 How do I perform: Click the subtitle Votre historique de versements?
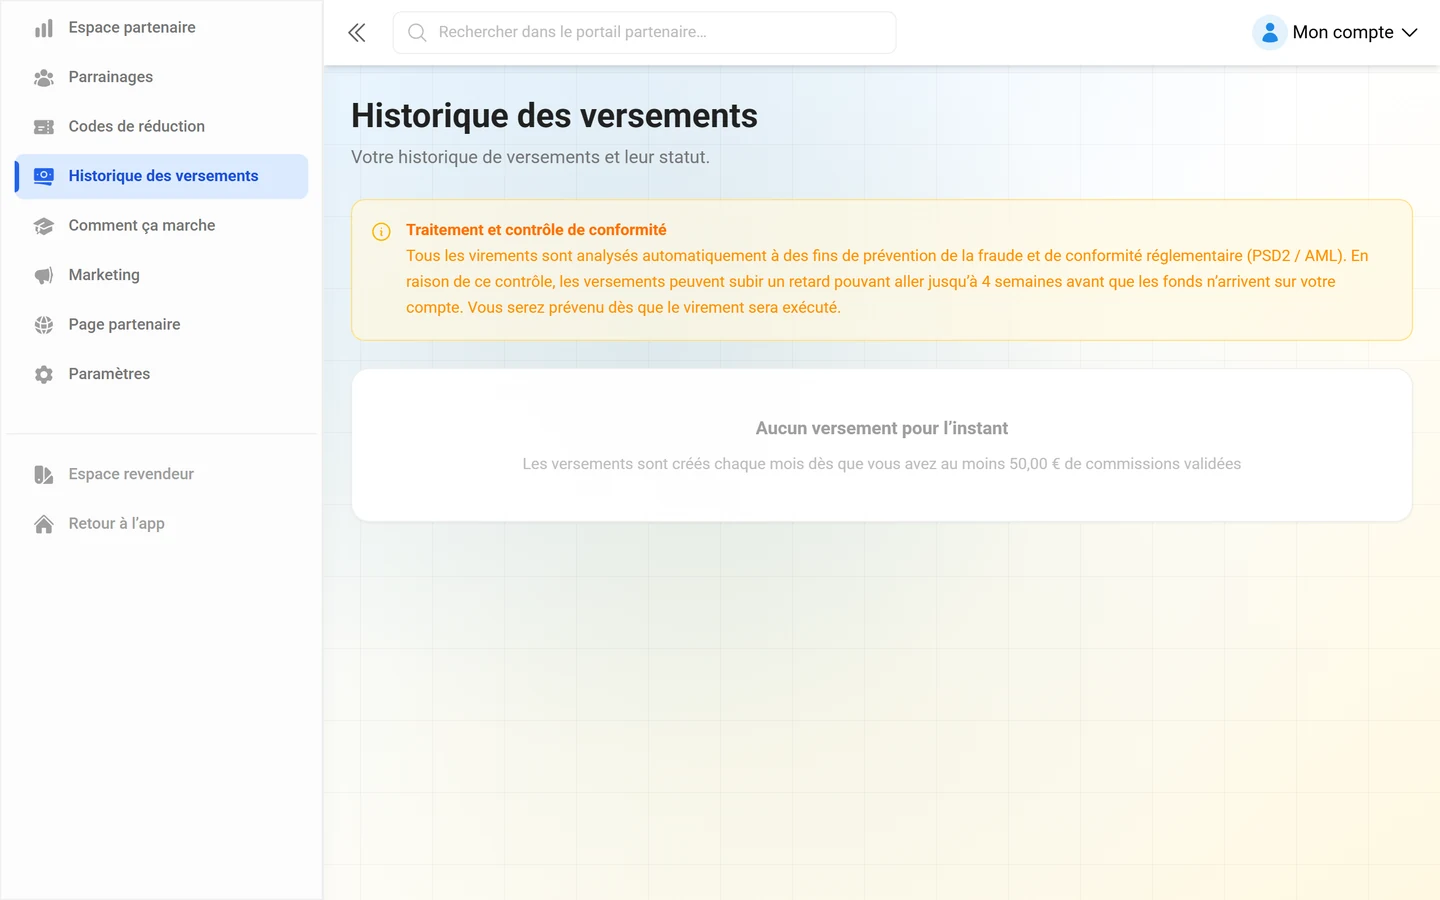(x=530, y=157)
